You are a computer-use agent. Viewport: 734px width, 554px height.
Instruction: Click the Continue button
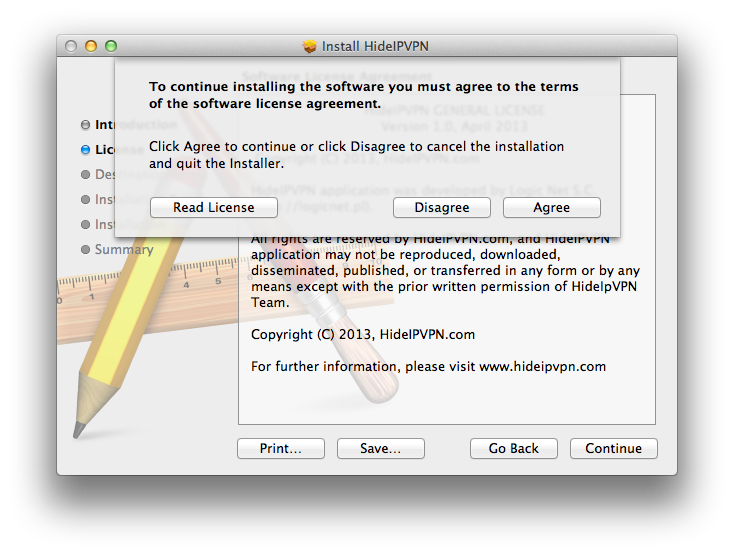pos(614,449)
